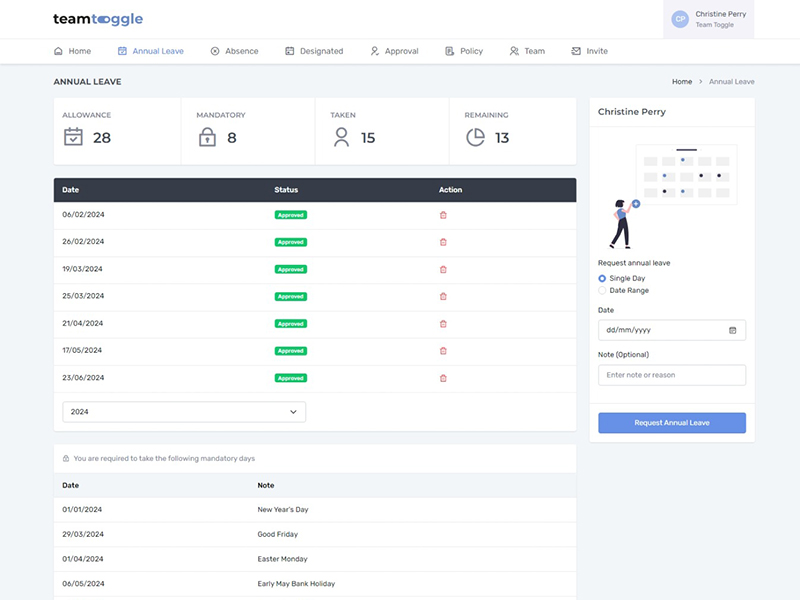
Task: Select the Date Range radio option
Action: pos(602,290)
